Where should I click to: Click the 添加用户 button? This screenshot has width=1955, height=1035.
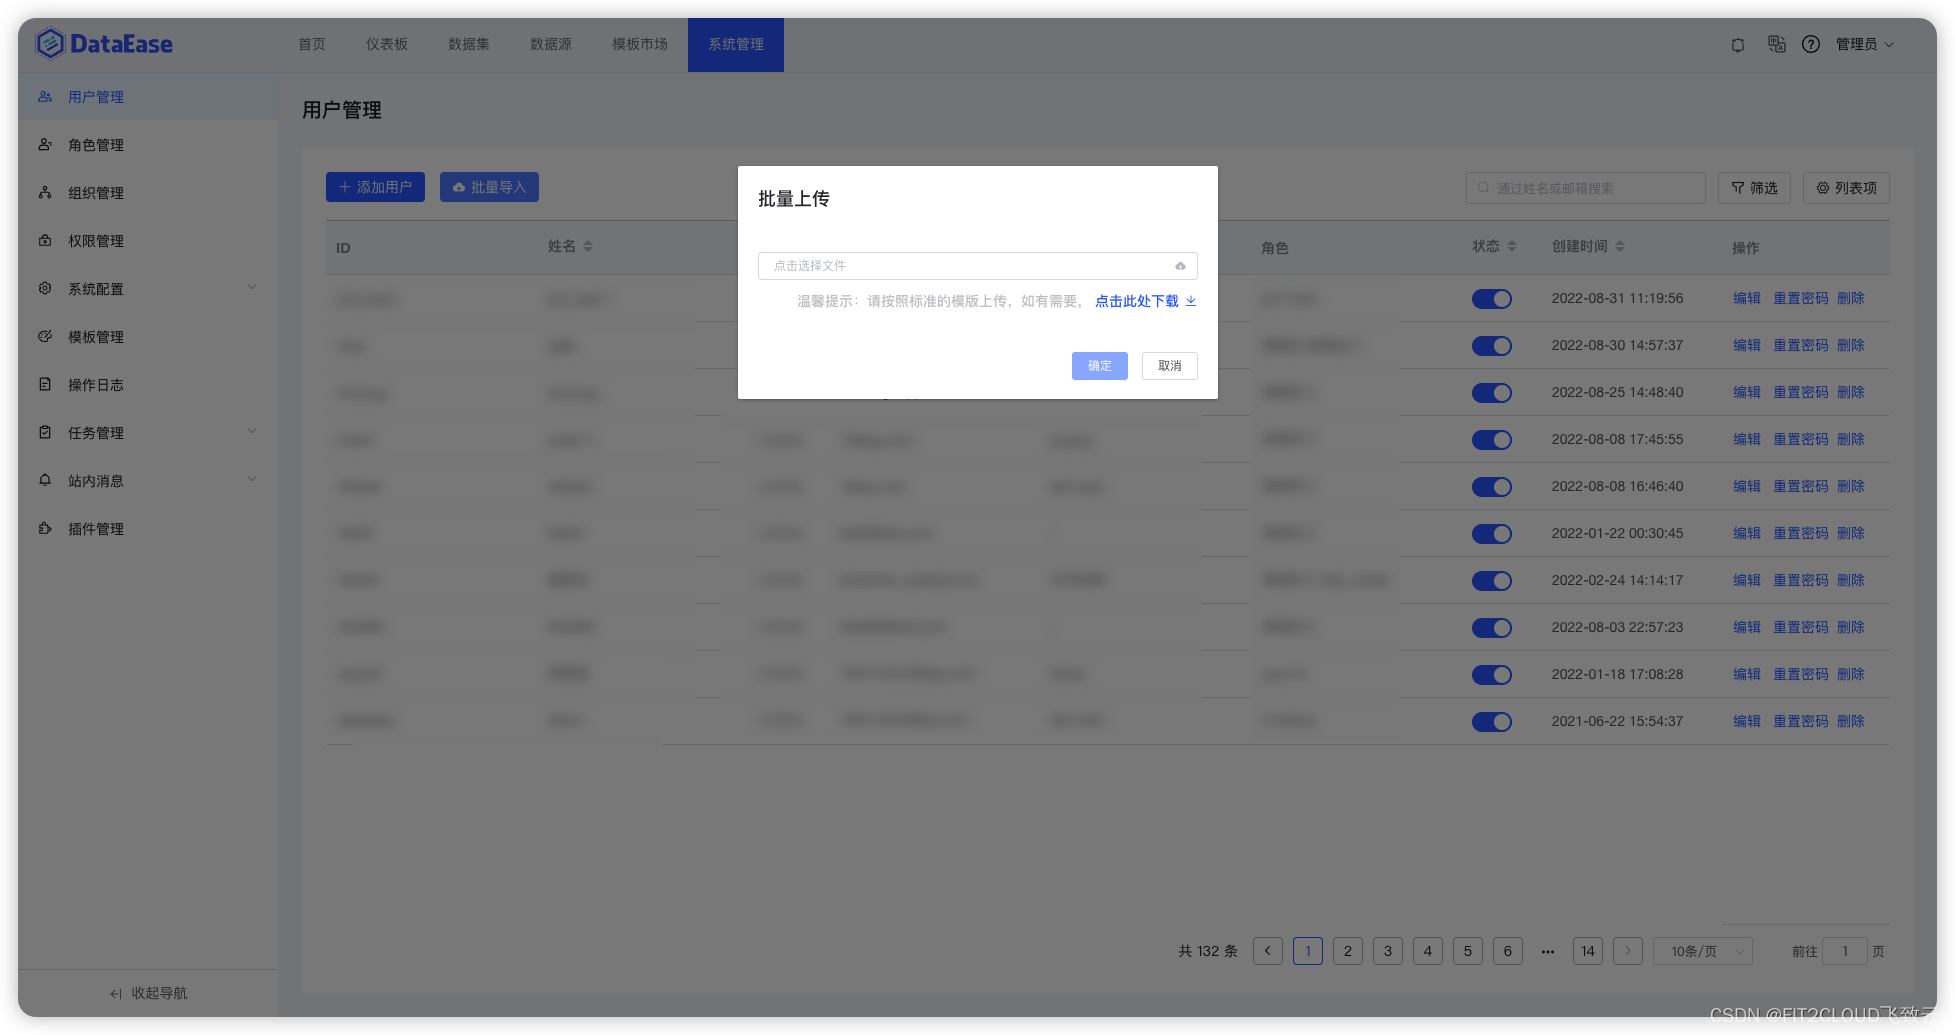(x=375, y=187)
